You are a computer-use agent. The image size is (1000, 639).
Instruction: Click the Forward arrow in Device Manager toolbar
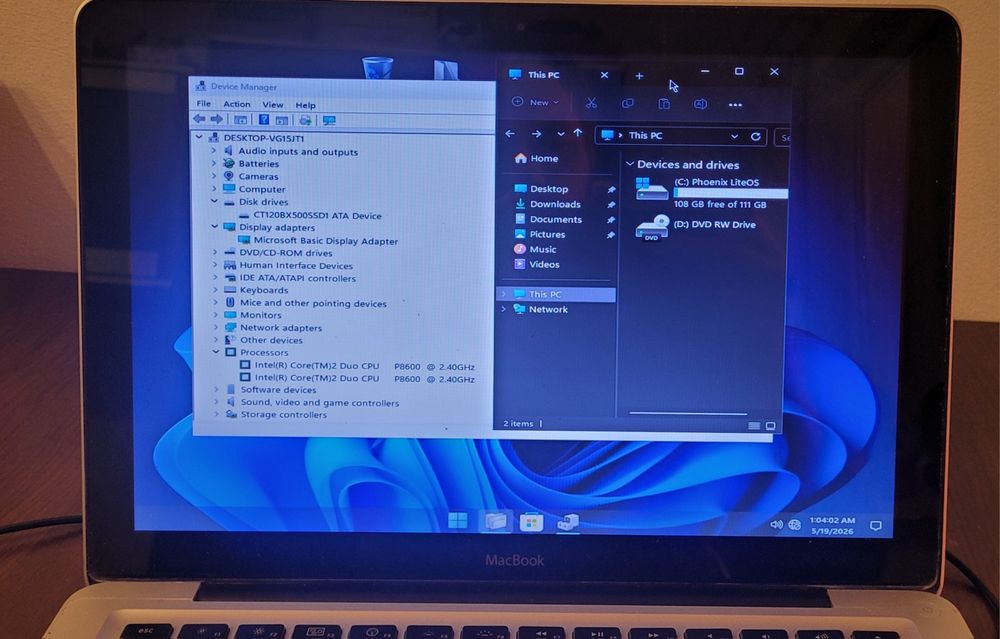coord(216,119)
